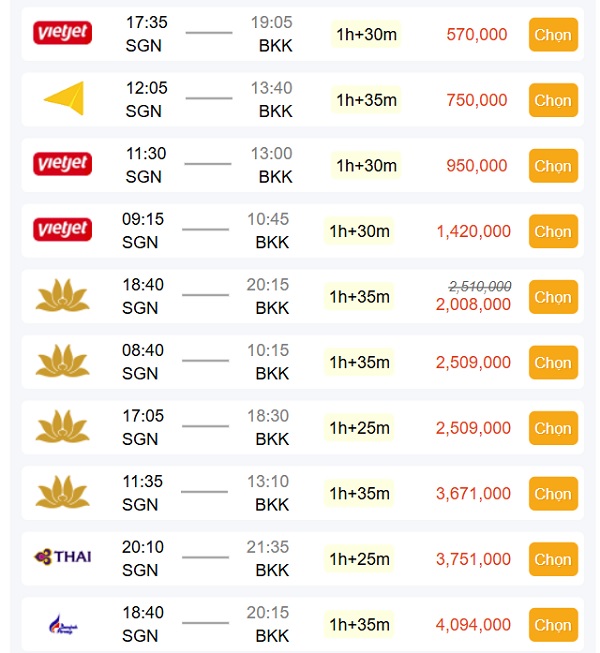Choose the 17:05 Vietnam Airlines flight

pyautogui.click(x=552, y=428)
